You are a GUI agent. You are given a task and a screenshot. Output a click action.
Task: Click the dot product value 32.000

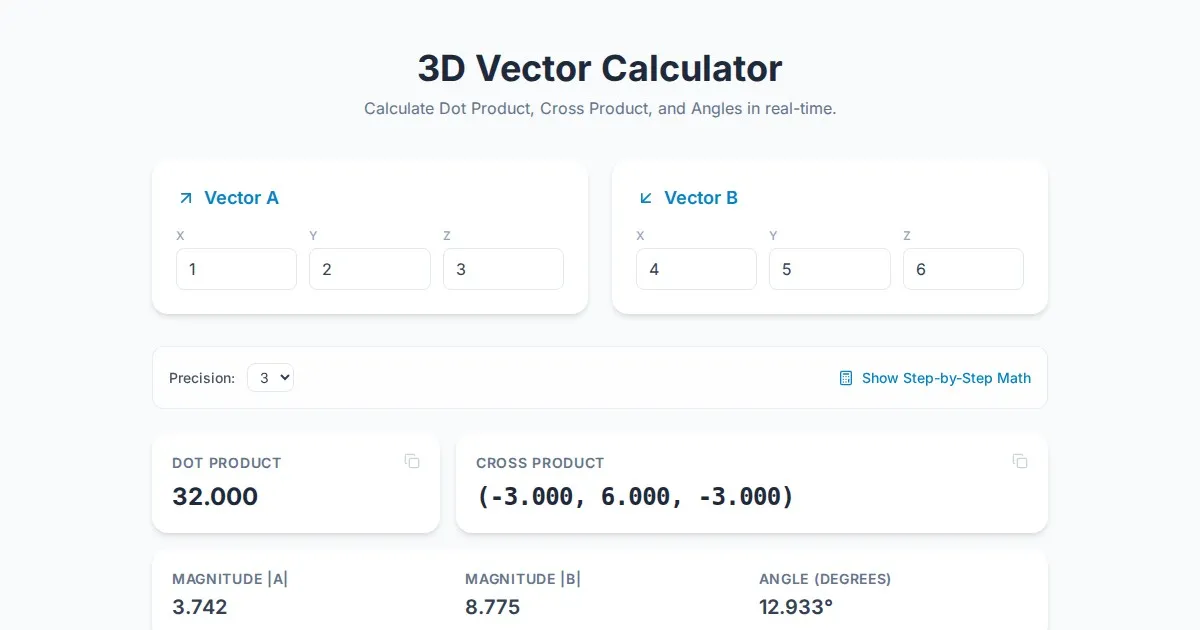pyautogui.click(x=215, y=496)
